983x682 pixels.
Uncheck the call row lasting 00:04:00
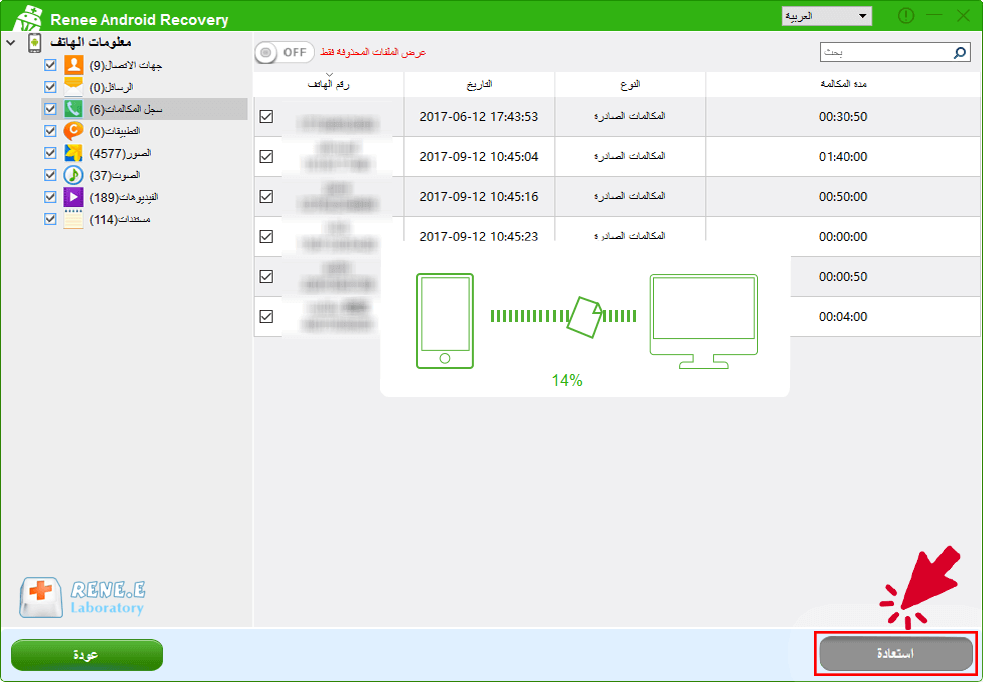(266, 317)
